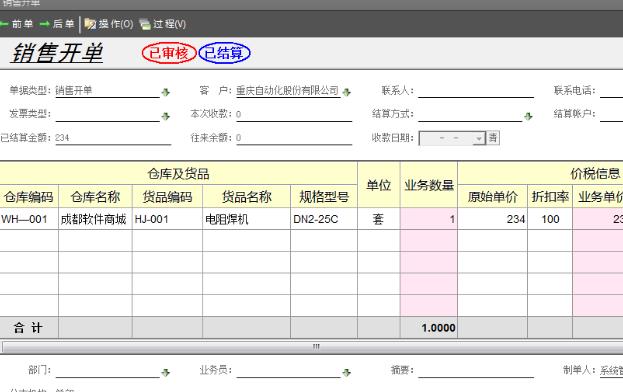Screen dimensions: 623x392
Task: Open 单据类型 lookup arrow
Action: [166, 93]
